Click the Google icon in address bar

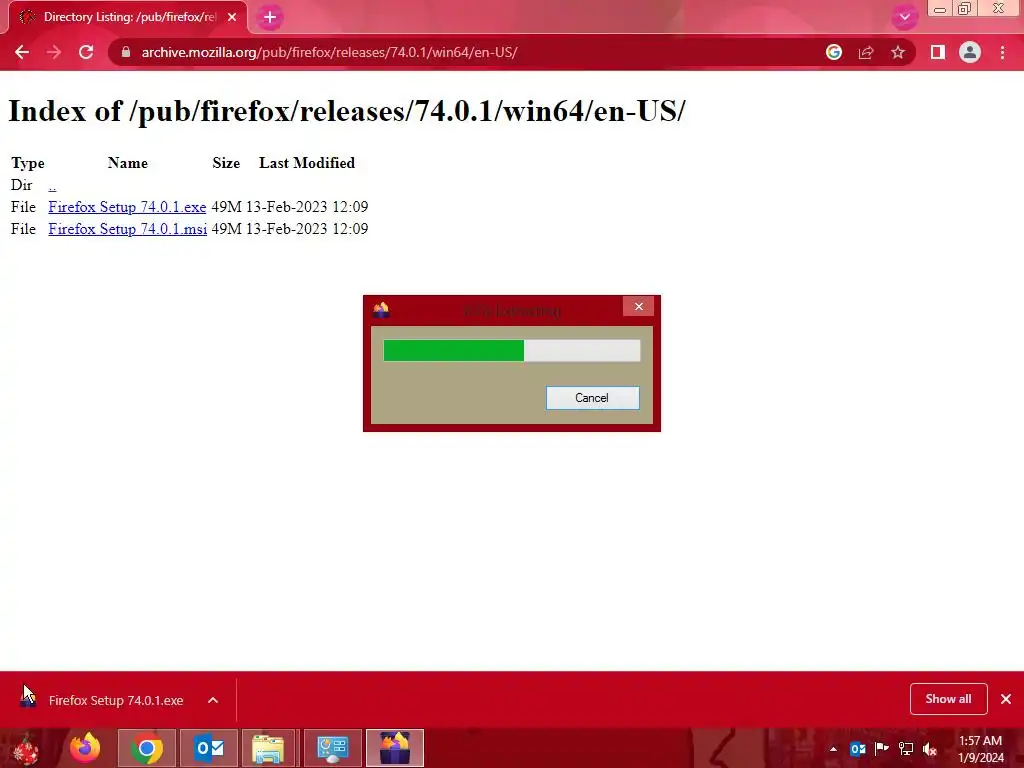click(x=834, y=52)
